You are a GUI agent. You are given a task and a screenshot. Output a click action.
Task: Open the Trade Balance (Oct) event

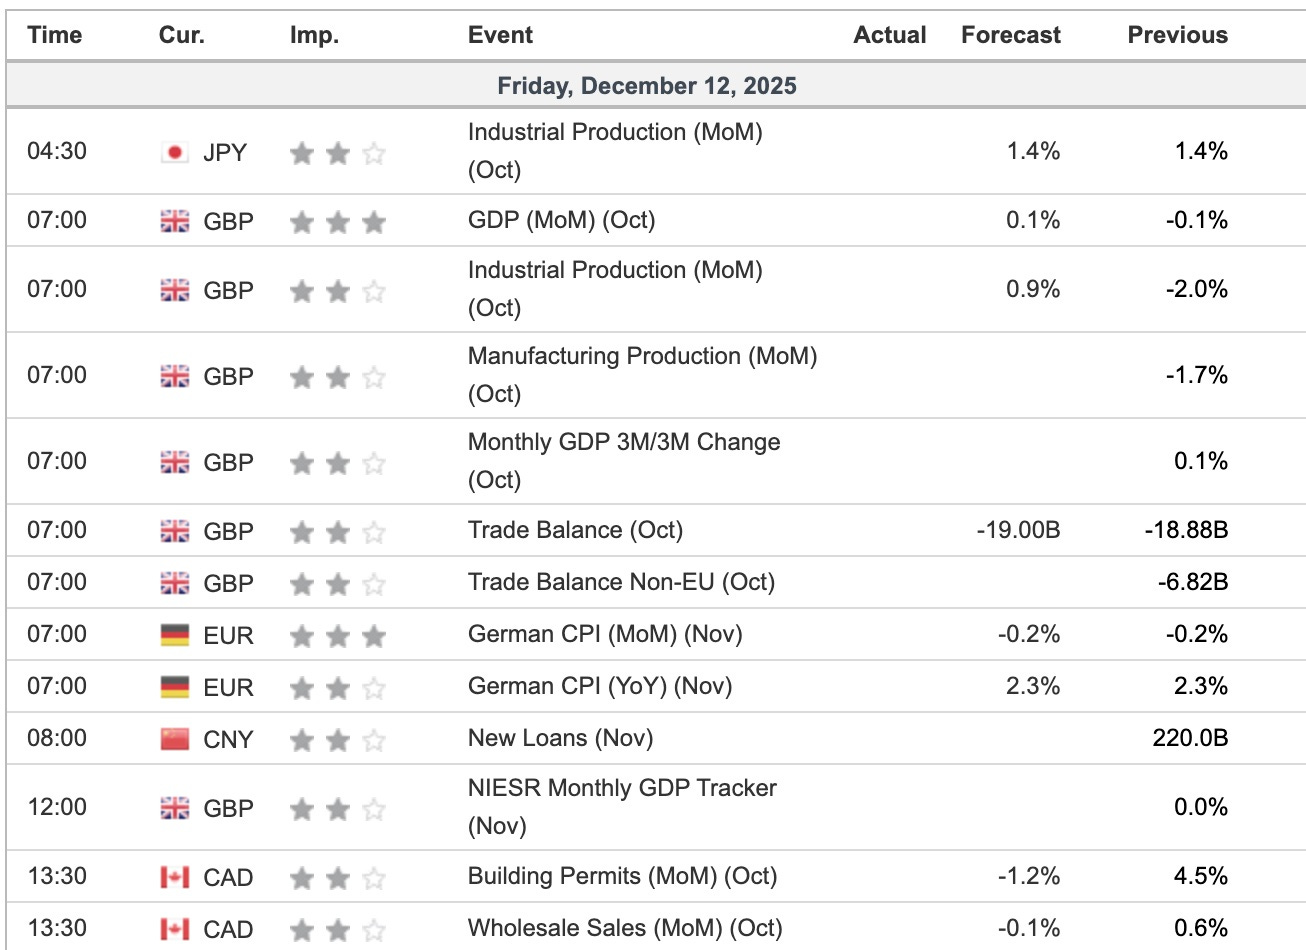pos(575,530)
